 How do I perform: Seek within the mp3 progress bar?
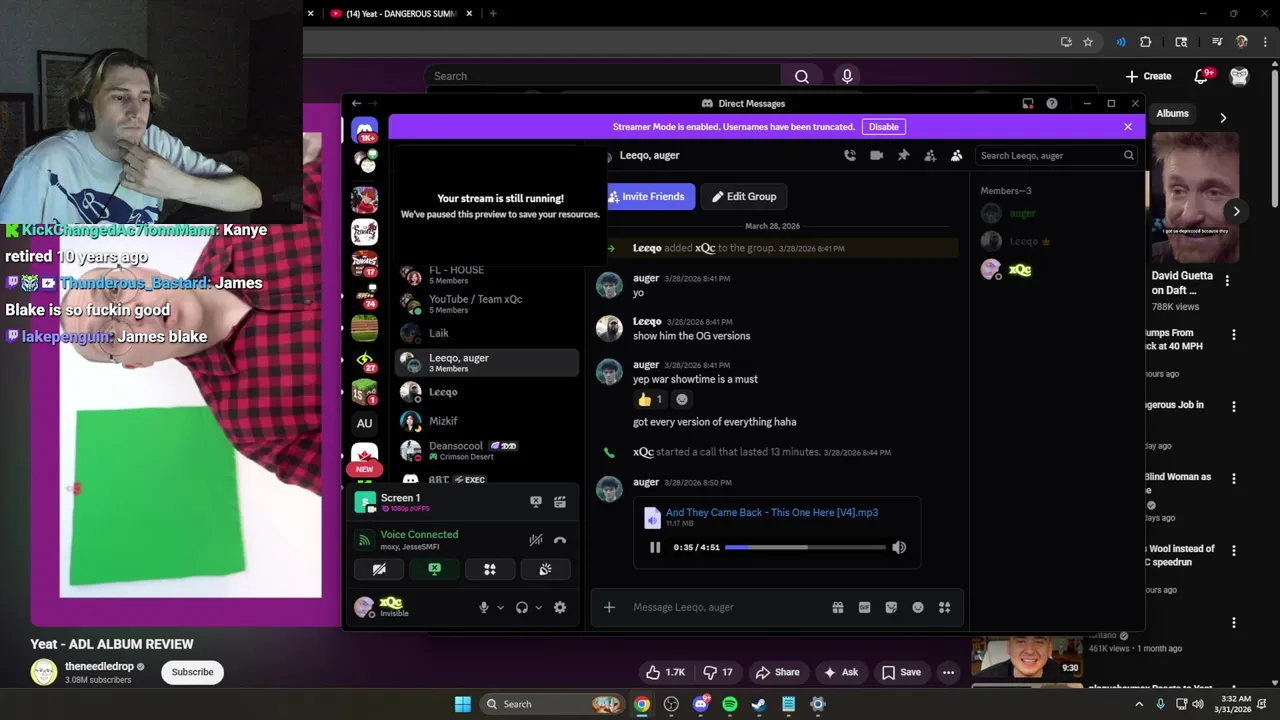click(x=805, y=547)
